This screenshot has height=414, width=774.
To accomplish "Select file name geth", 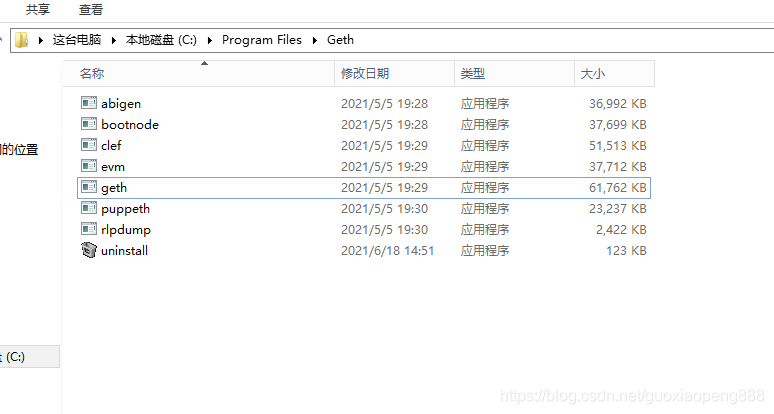I will coord(114,188).
